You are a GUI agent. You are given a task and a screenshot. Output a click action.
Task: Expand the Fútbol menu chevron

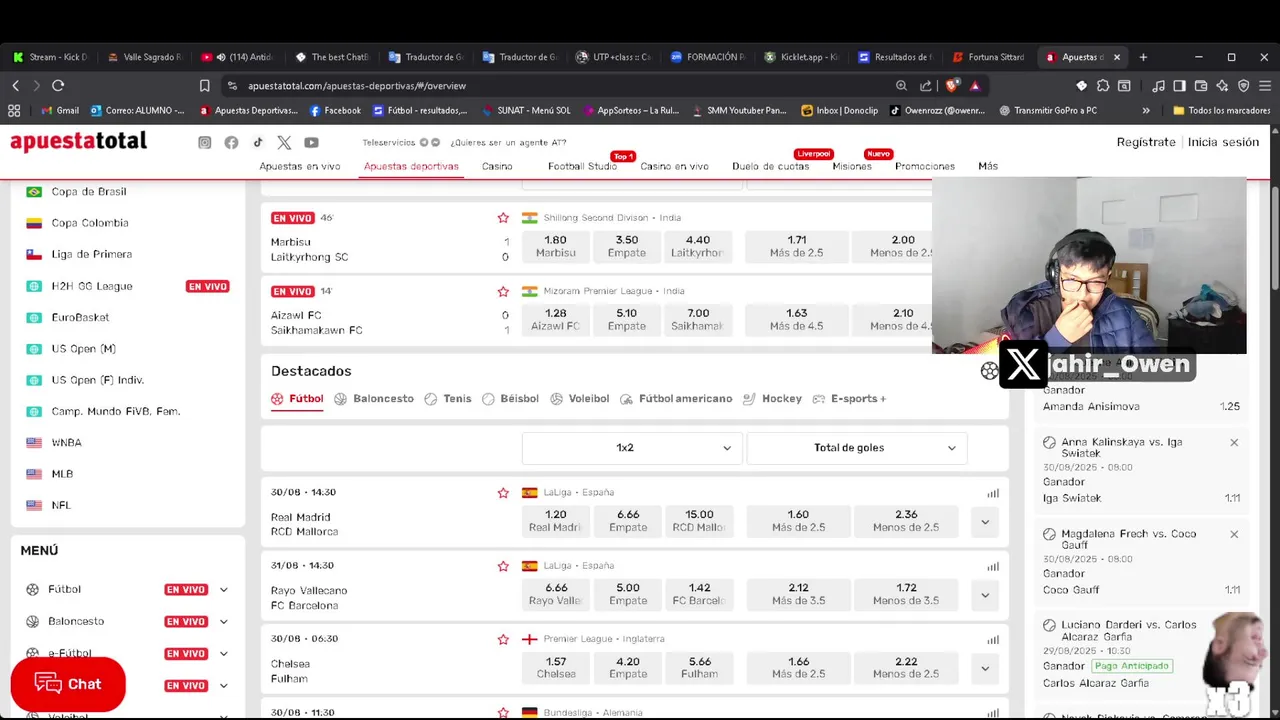[x=223, y=590]
